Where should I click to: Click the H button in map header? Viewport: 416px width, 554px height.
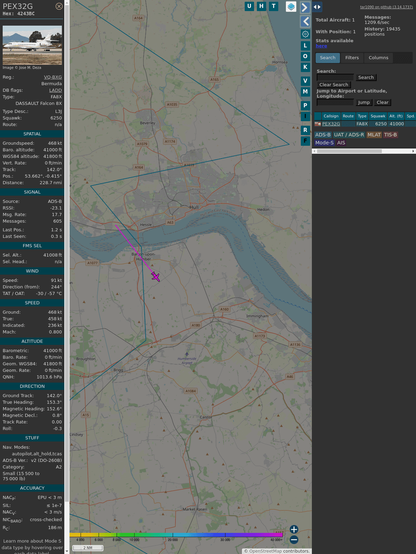[x=261, y=6]
